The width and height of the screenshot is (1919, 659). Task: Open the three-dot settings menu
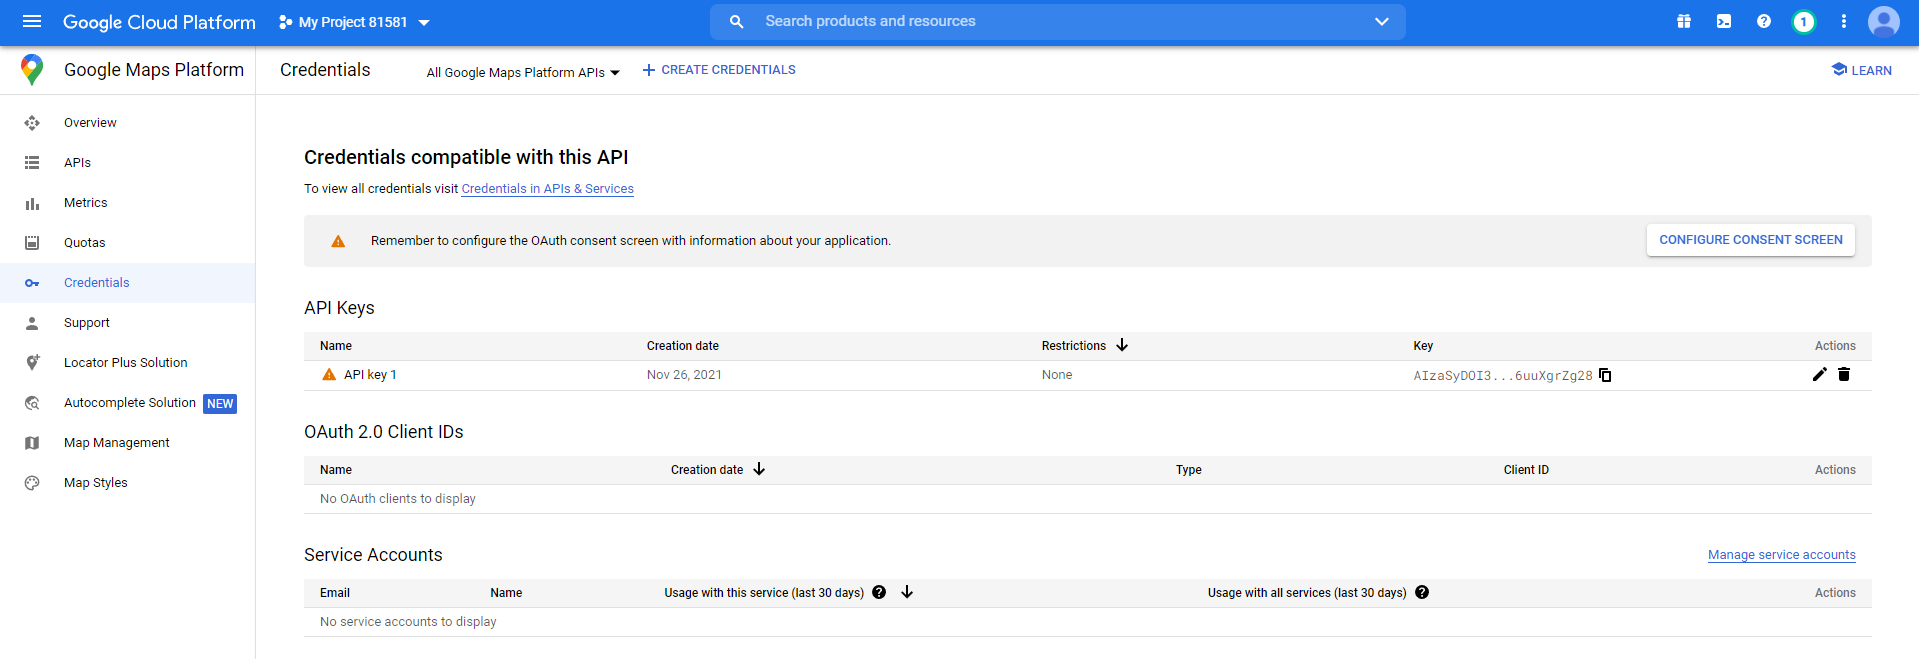tap(1844, 21)
